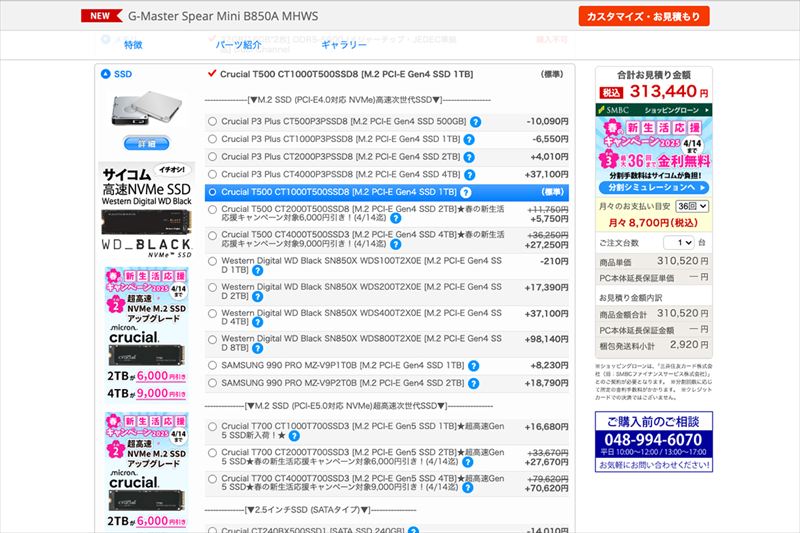Click the red NEW badge
Viewport: 800px width, 533px height.
102,16
